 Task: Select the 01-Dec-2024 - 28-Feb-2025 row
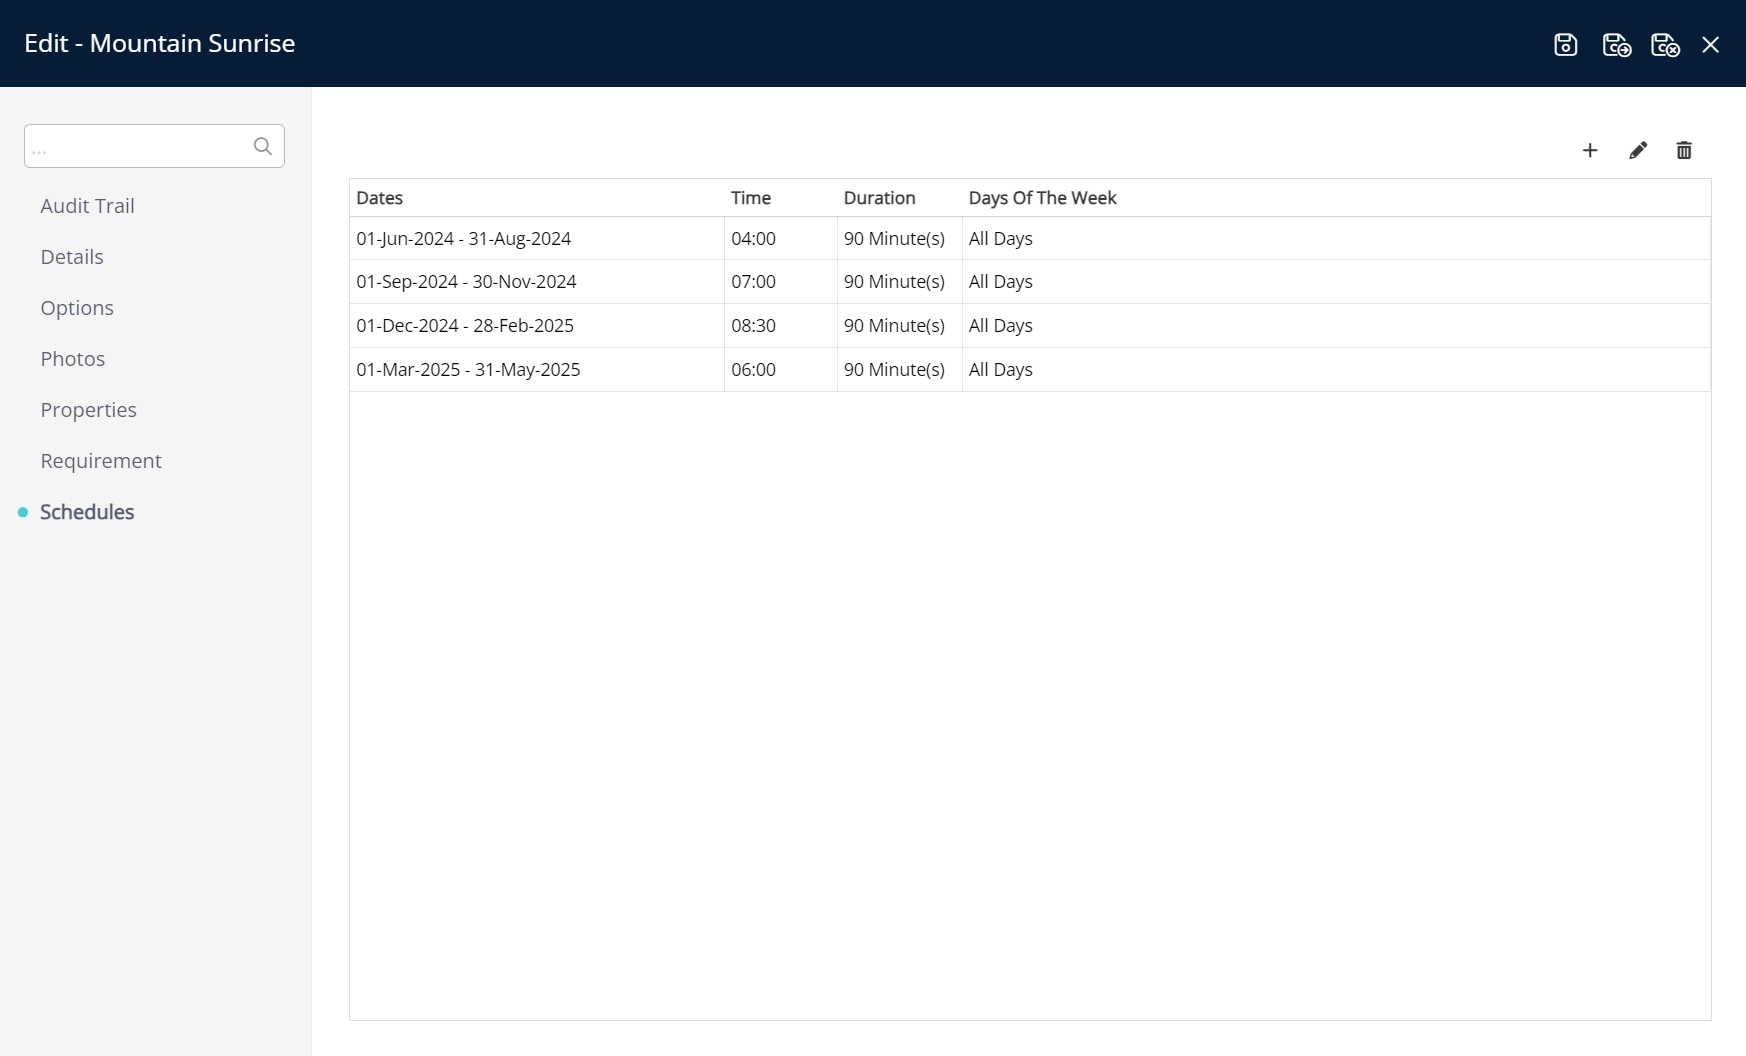(x=1030, y=325)
